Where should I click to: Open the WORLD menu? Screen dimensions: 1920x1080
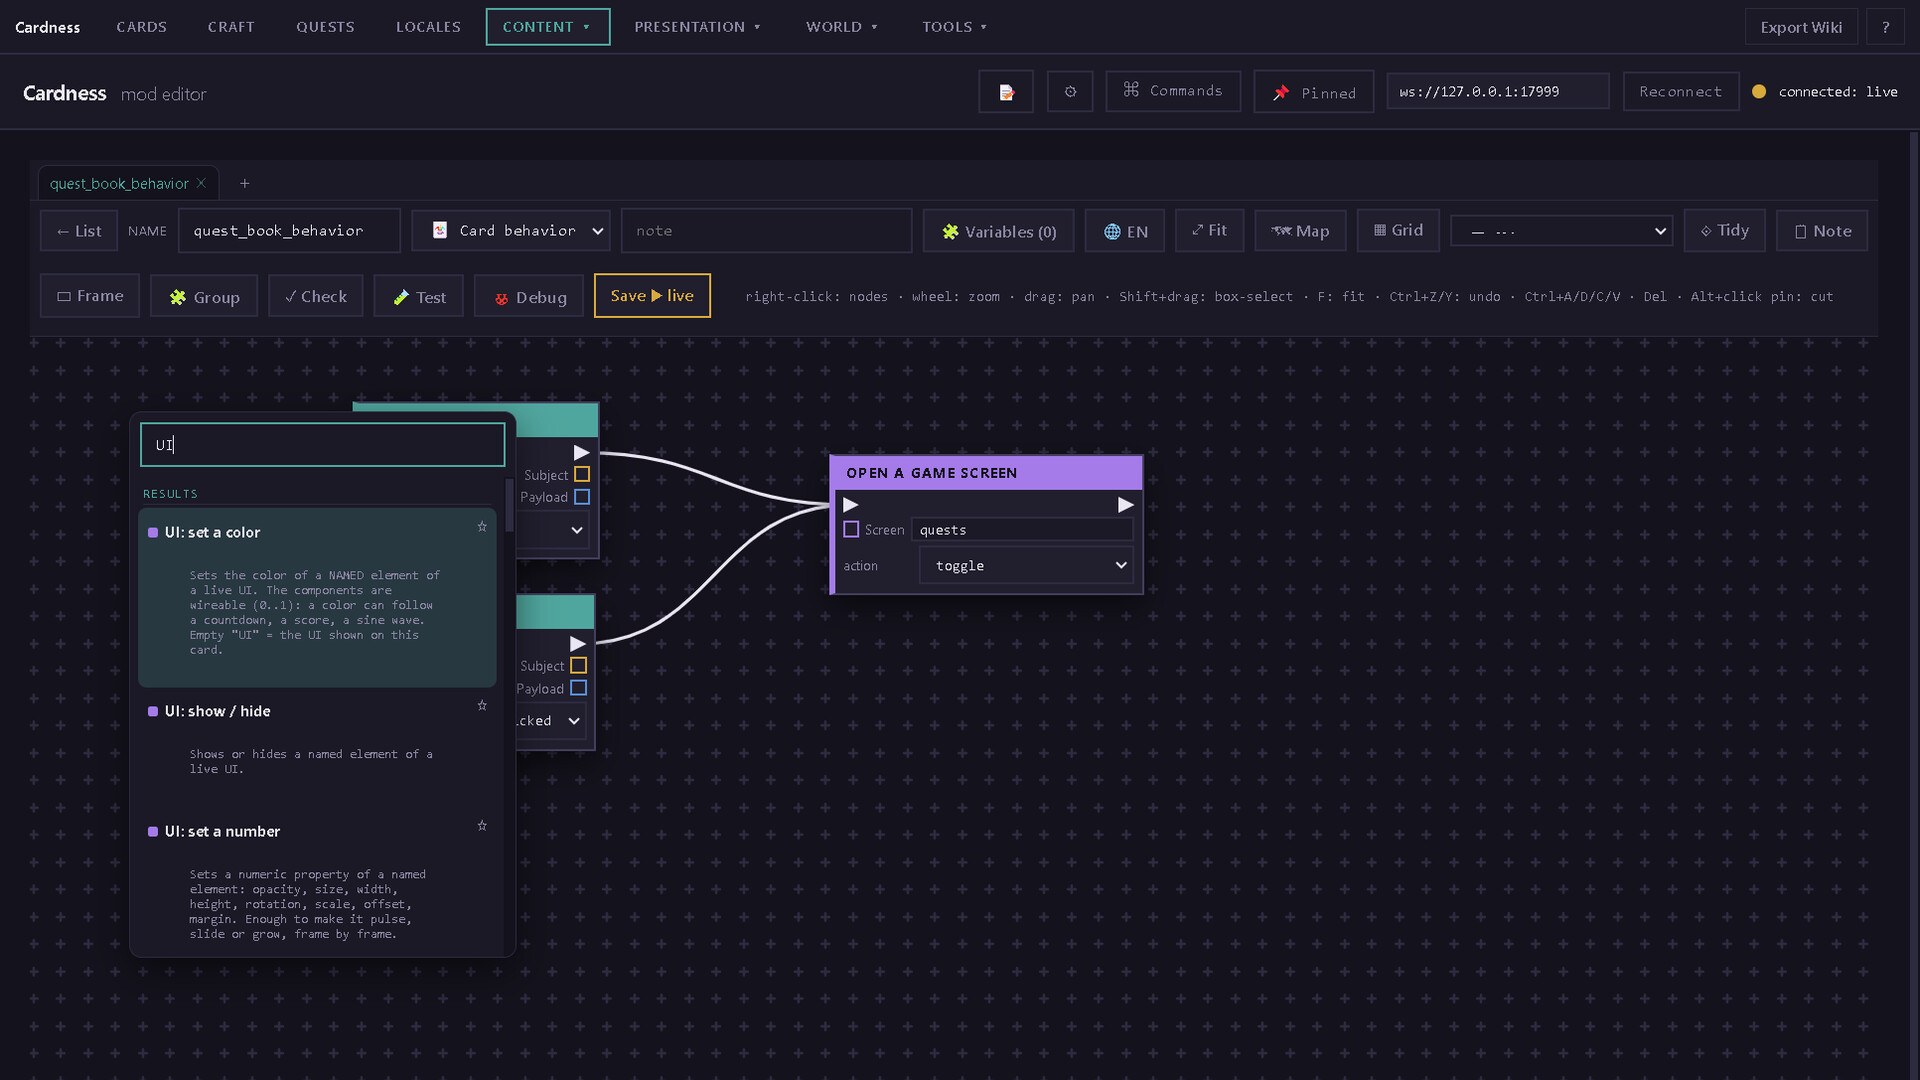coord(842,27)
